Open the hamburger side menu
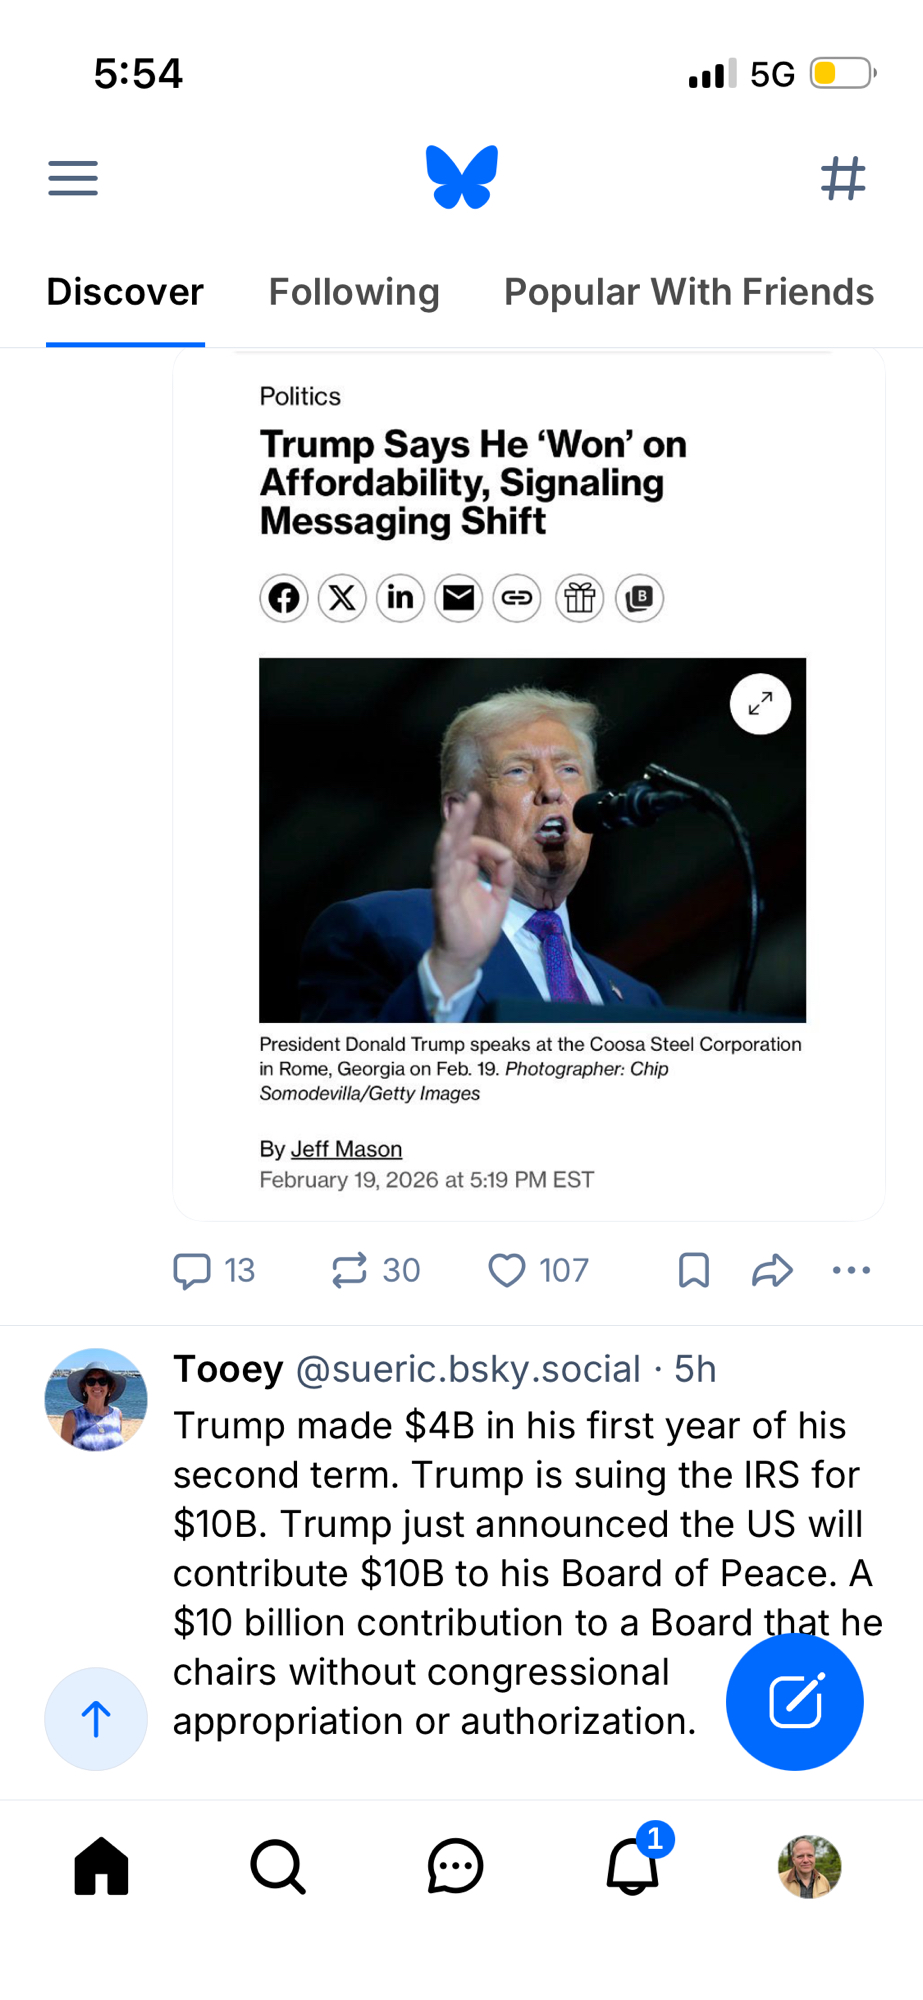The width and height of the screenshot is (923, 2000). pos(73,178)
